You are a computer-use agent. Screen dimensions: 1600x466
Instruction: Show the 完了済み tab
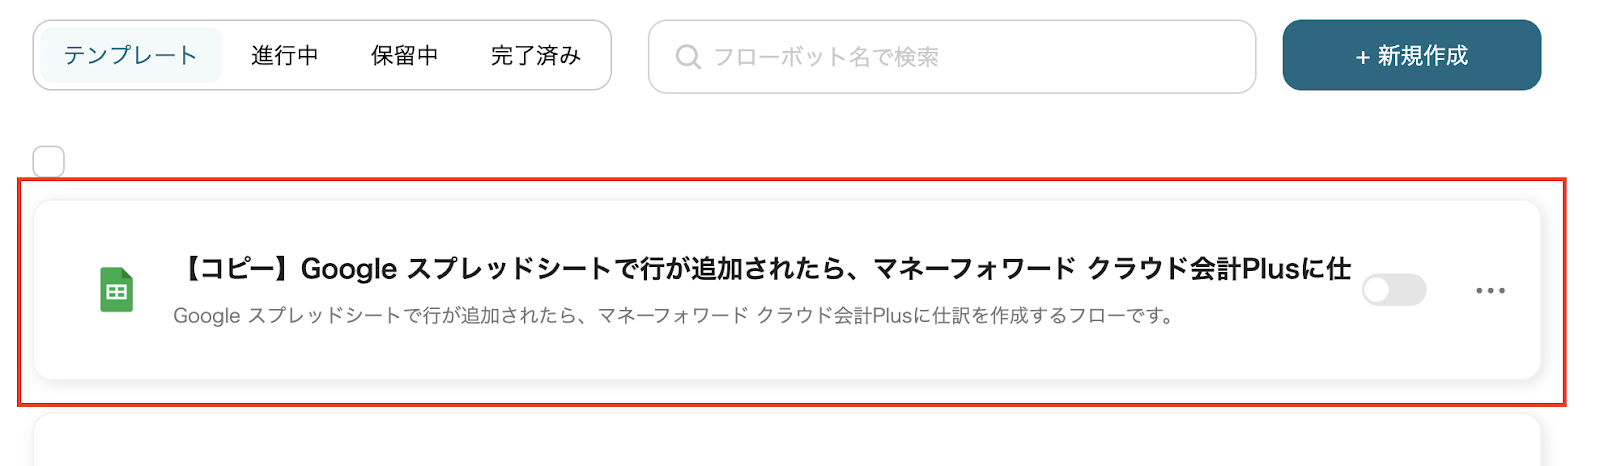point(536,55)
